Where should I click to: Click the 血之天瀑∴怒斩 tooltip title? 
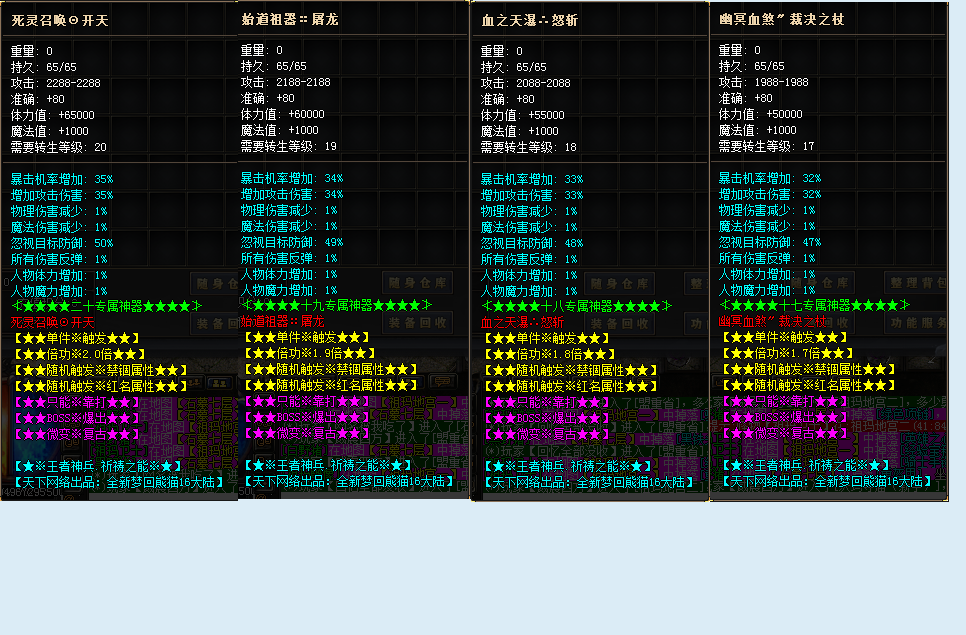pos(529,20)
